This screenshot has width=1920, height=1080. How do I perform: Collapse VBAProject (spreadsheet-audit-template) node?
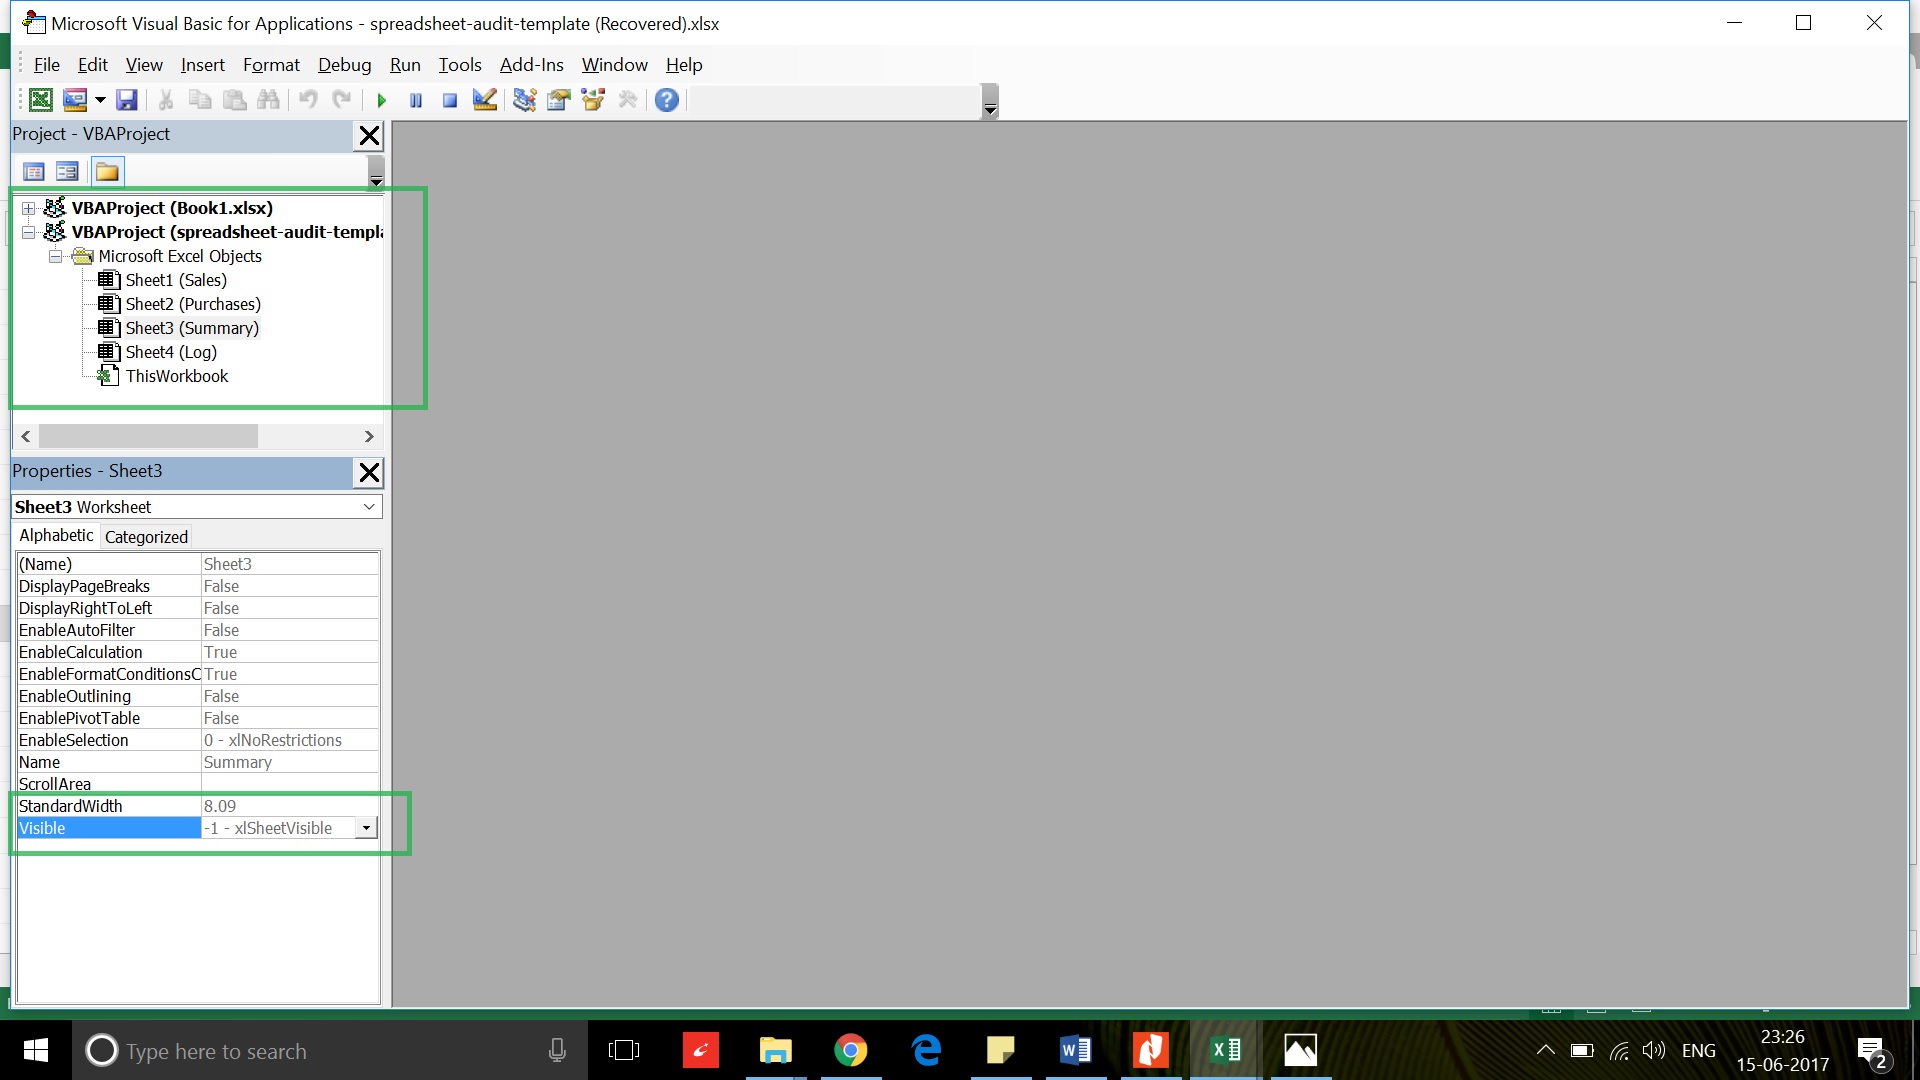tap(29, 232)
